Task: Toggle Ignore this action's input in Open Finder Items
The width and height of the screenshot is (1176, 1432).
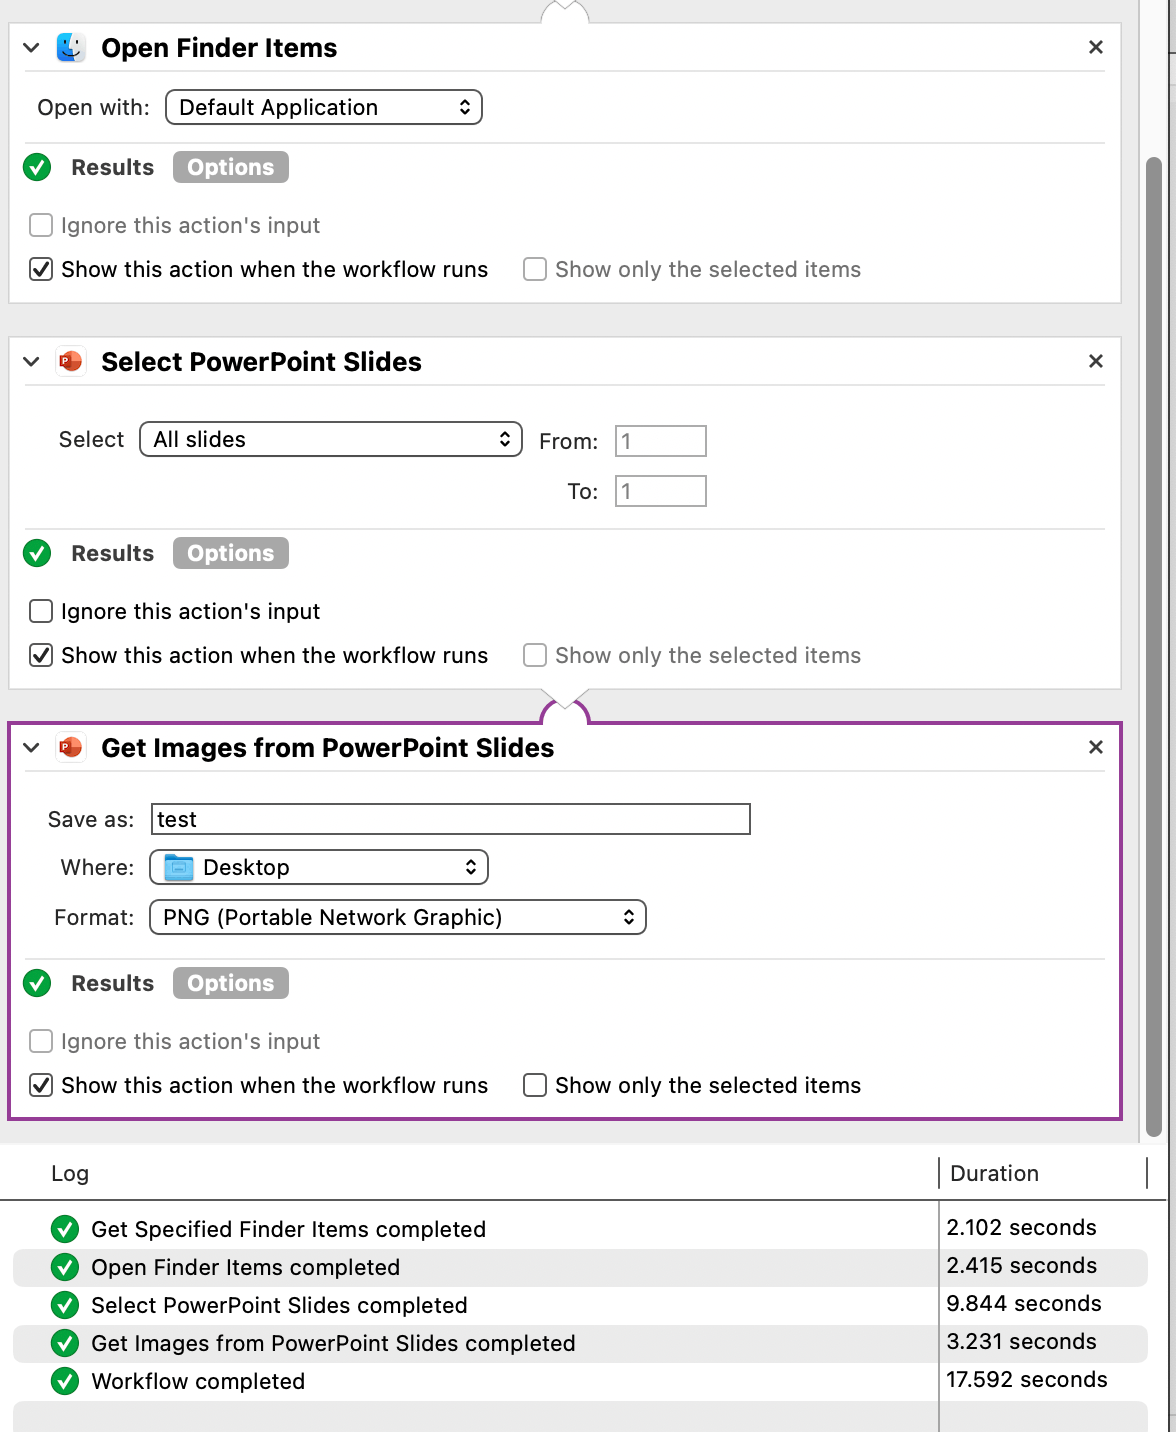Action: (41, 225)
